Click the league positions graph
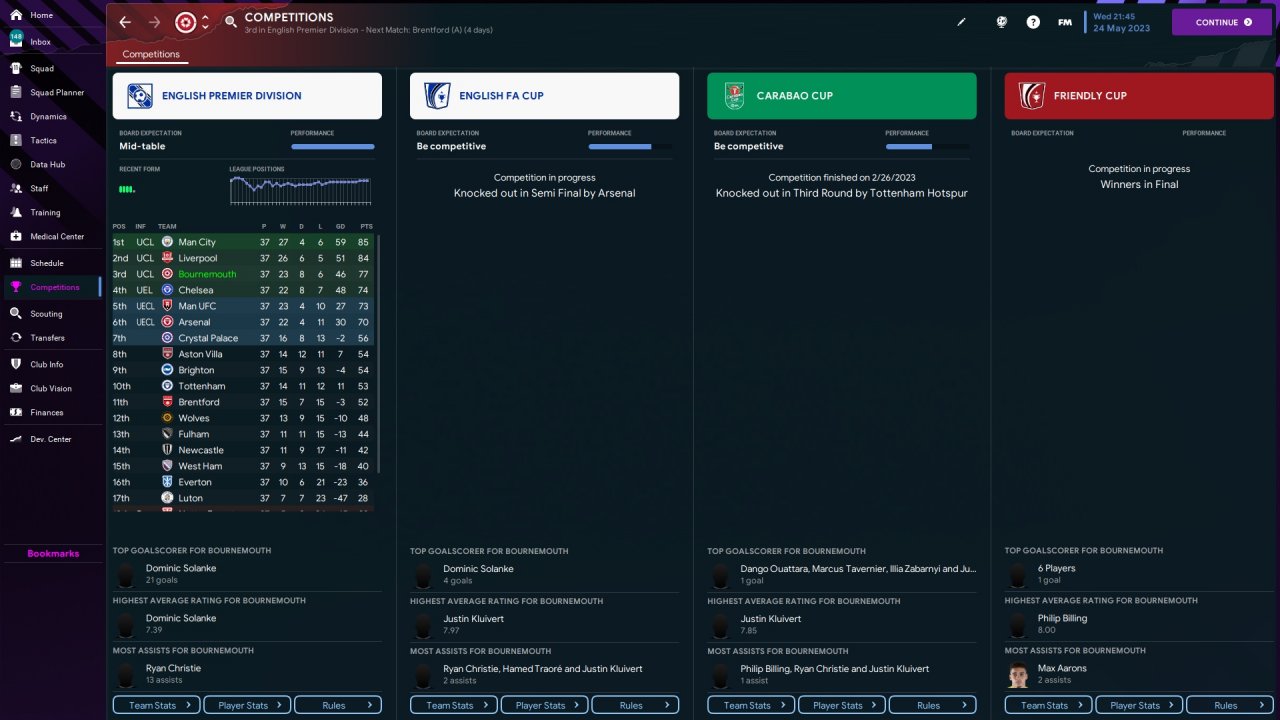The height and width of the screenshot is (720, 1280). (300, 190)
